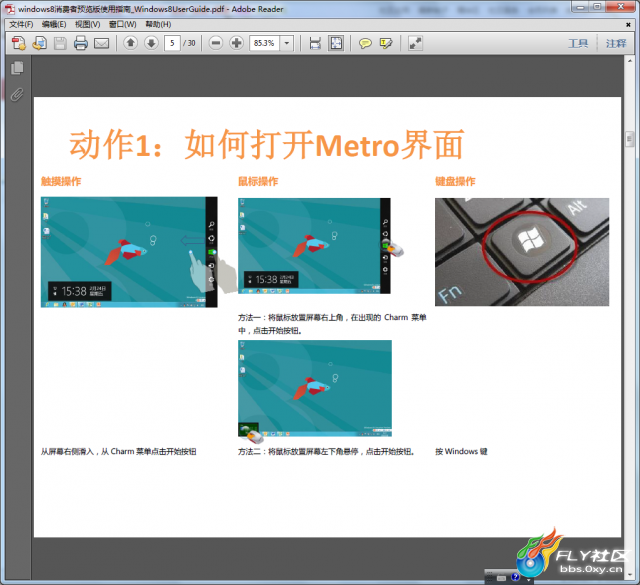The image size is (640, 585).
Task: Open the 注释 pane
Action: coord(616,43)
